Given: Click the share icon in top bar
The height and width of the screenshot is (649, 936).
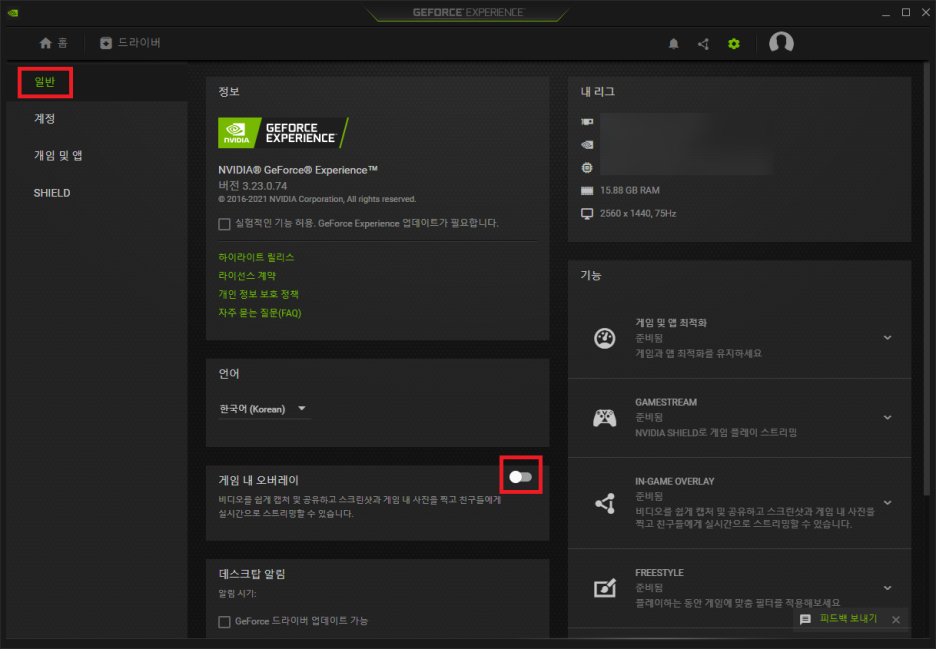Looking at the screenshot, I should click(703, 44).
